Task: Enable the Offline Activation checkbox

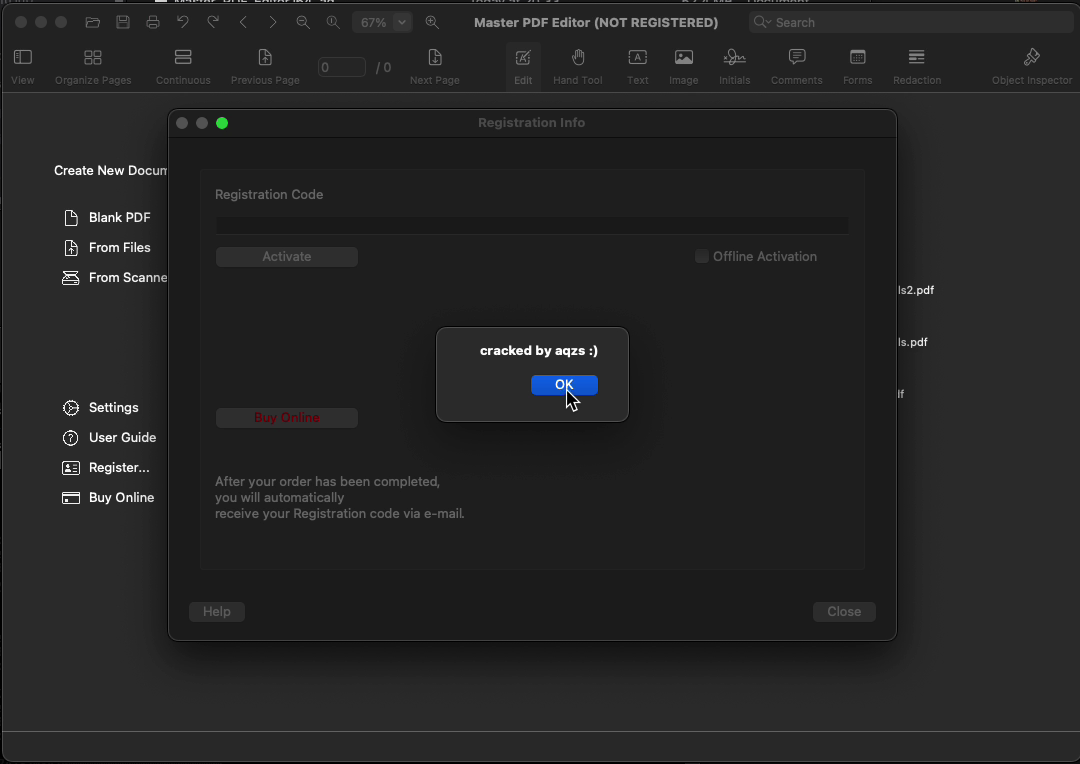Action: pos(702,257)
